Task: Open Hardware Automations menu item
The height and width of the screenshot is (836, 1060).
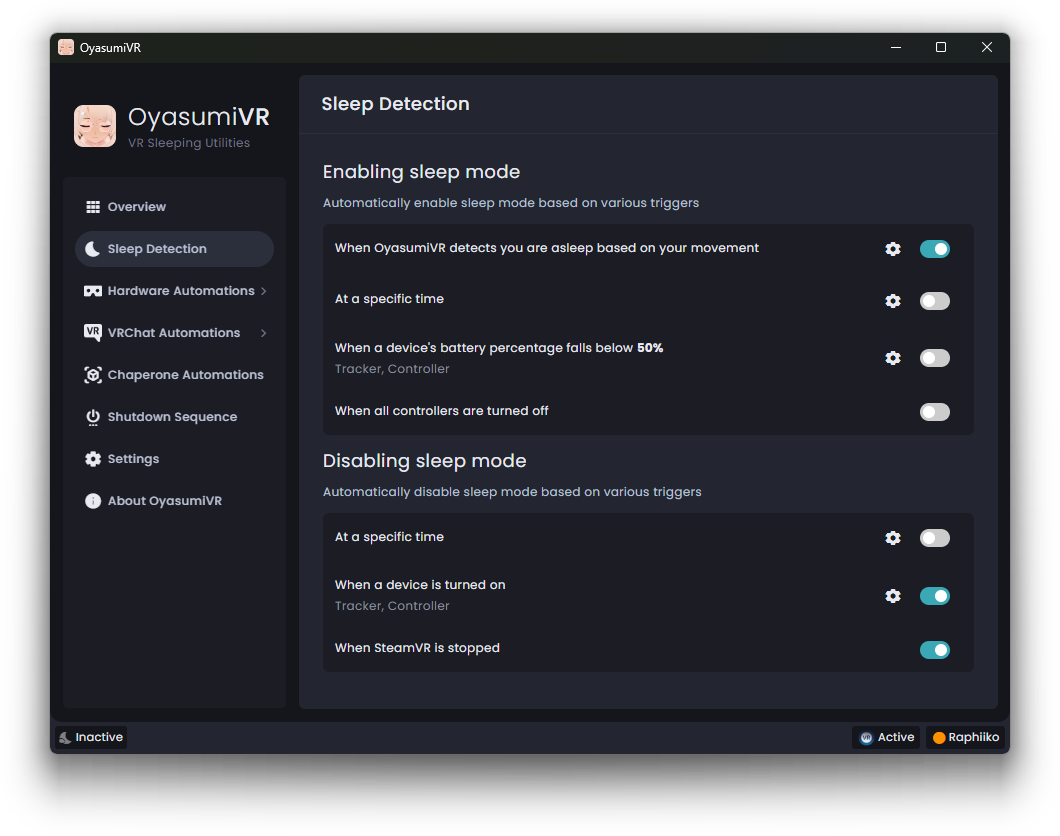Action: coord(174,291)
